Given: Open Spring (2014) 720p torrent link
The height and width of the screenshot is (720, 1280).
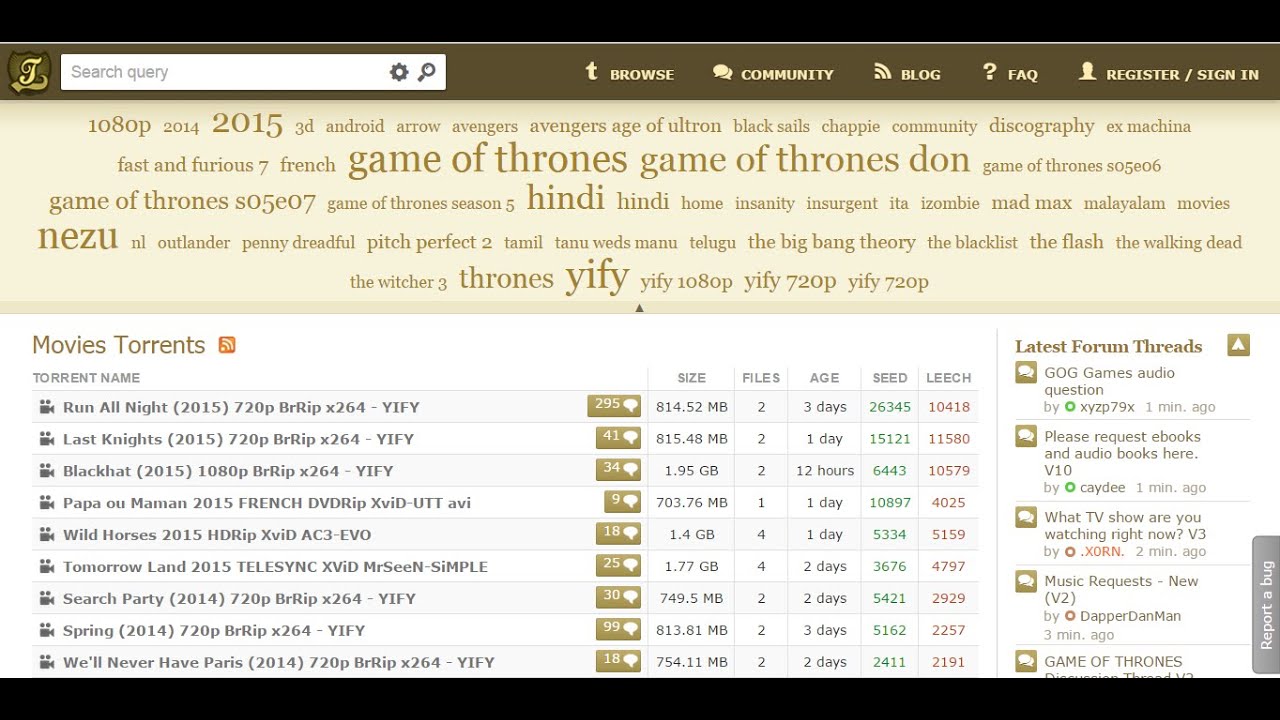Looking at the screenshot, I should point(214,631).
